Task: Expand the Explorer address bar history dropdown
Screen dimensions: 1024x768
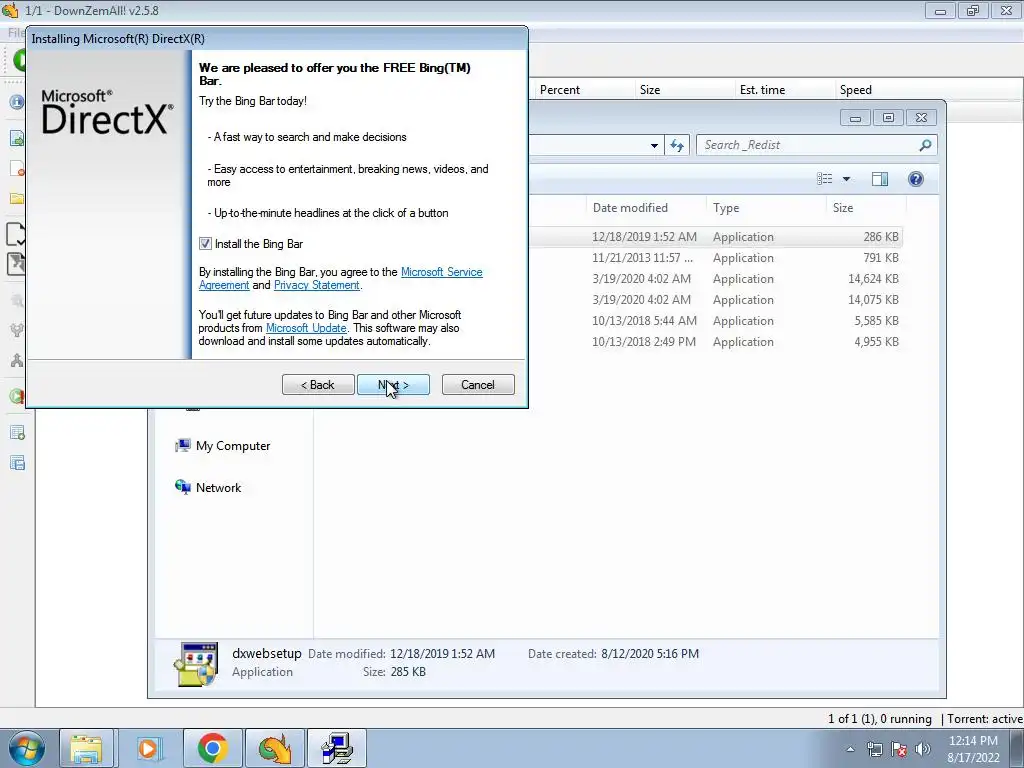Action: tap(654, 145)
